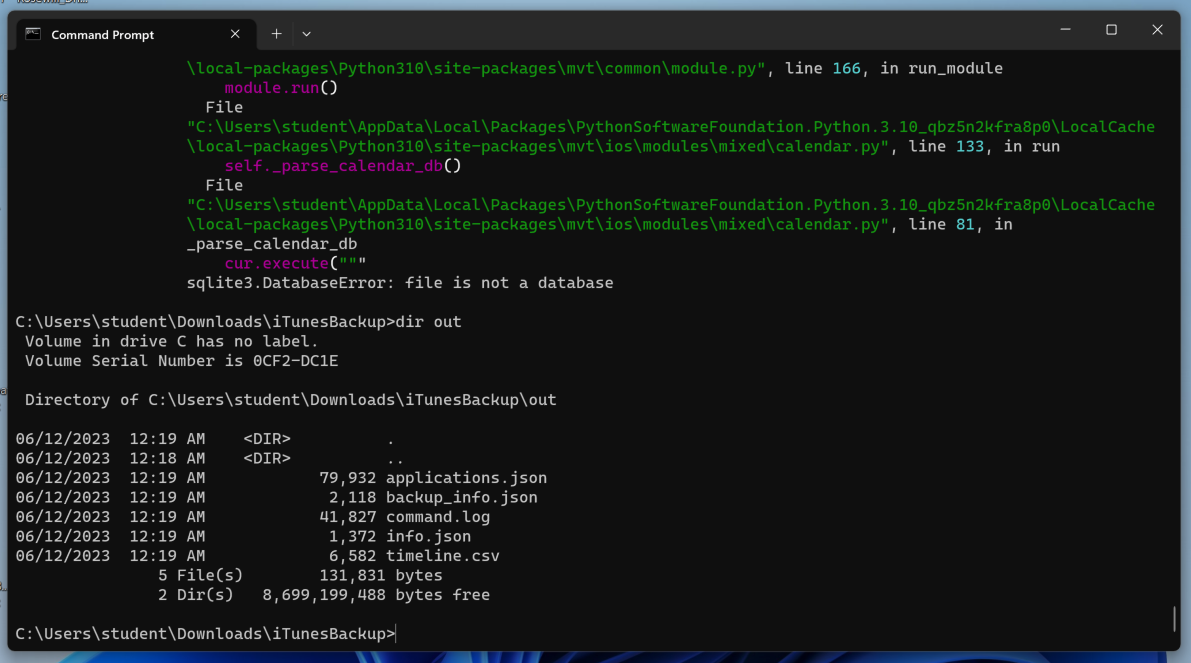Click line number 133 in traceback
The image size is (1191, 663).
[x=969, y=147]
